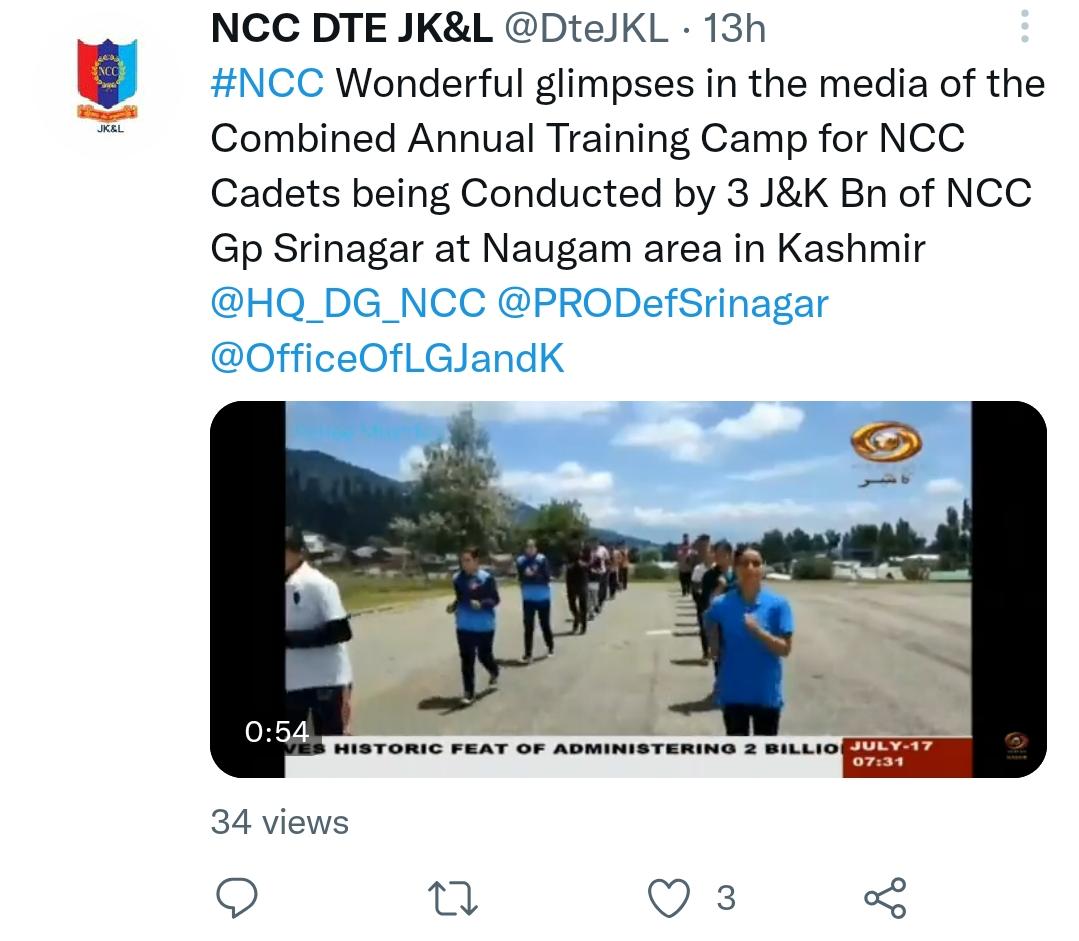Screen dimensions: 1079x941
Task: Visit the @HQ_DG_NCC mention
Action: tap(348, 304)
